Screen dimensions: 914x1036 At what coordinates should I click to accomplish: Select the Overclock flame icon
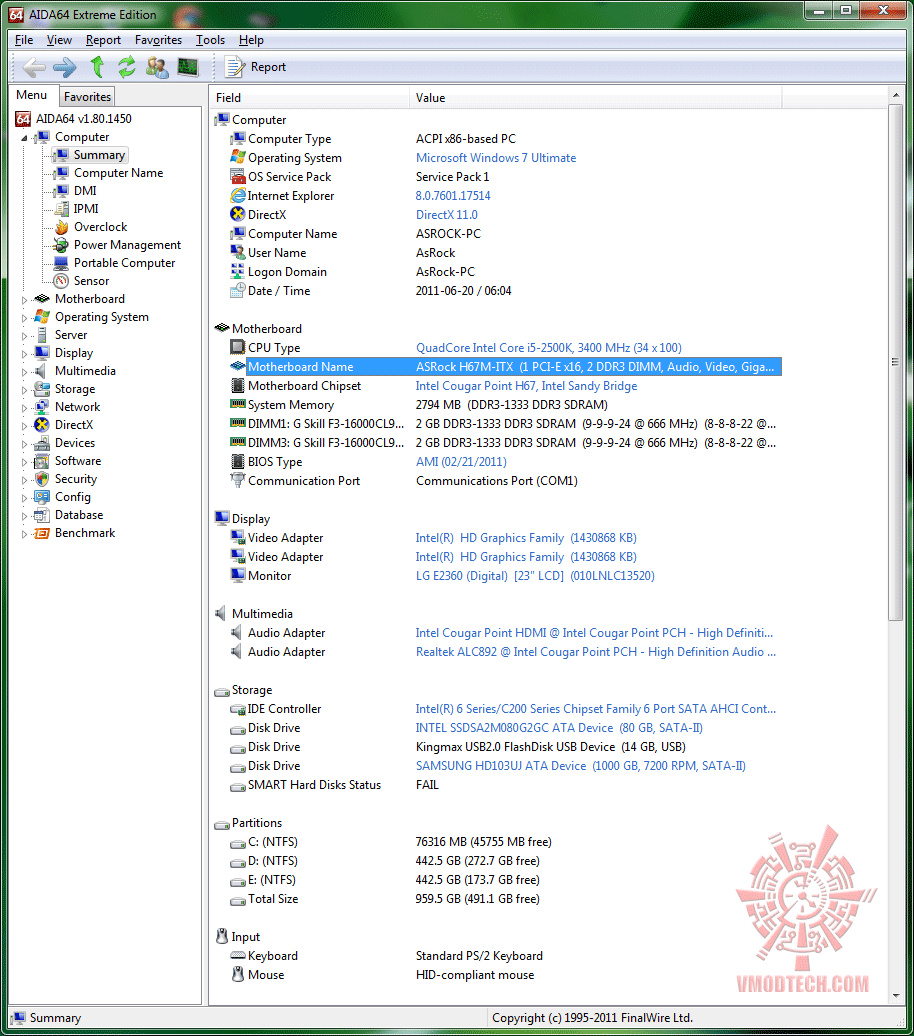tap(61, 227)
